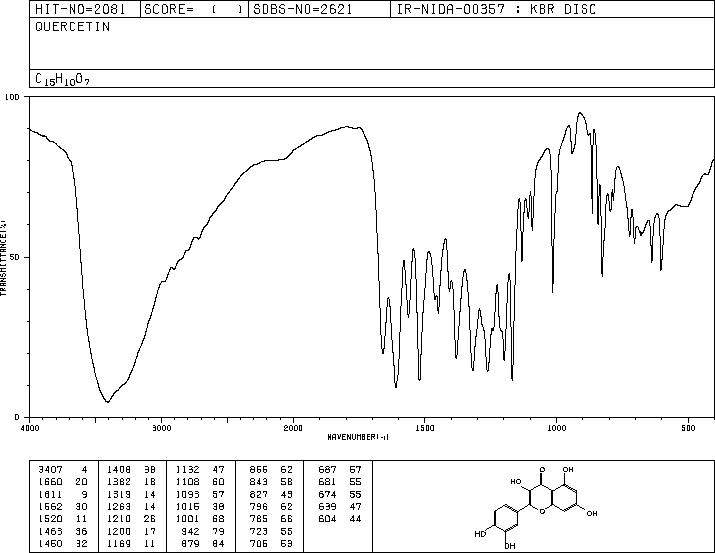Select the 827 peak table entry
This screenshot has width=715, height=553.
coord(271,495)
